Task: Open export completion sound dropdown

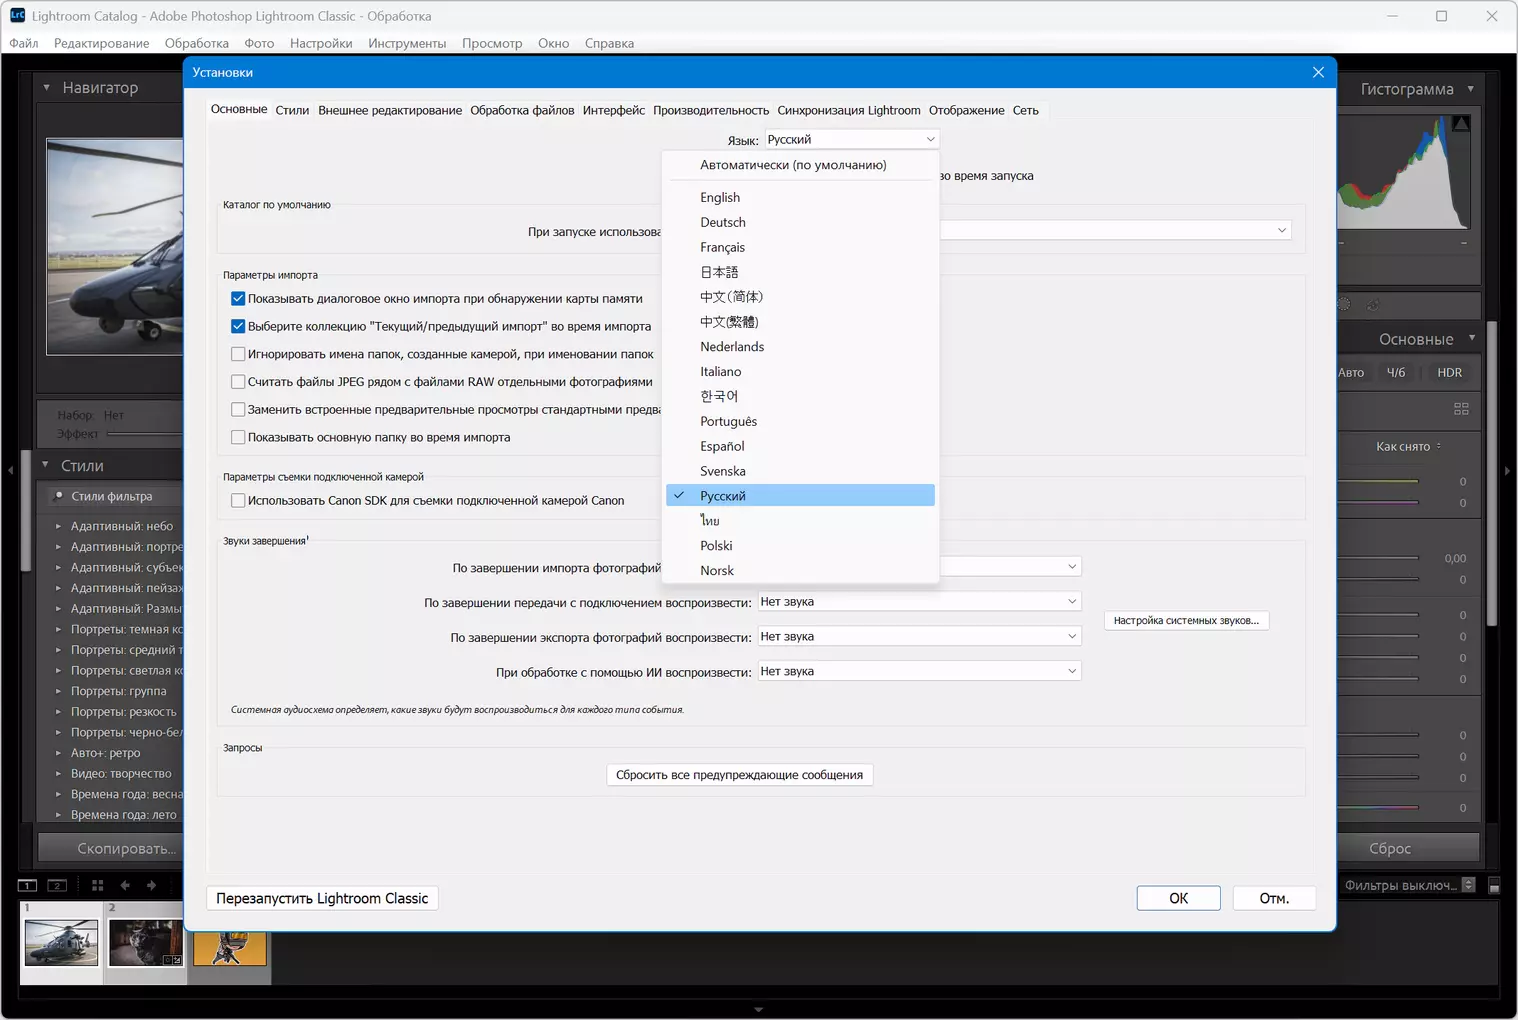Action: click(x=919, y=636)
